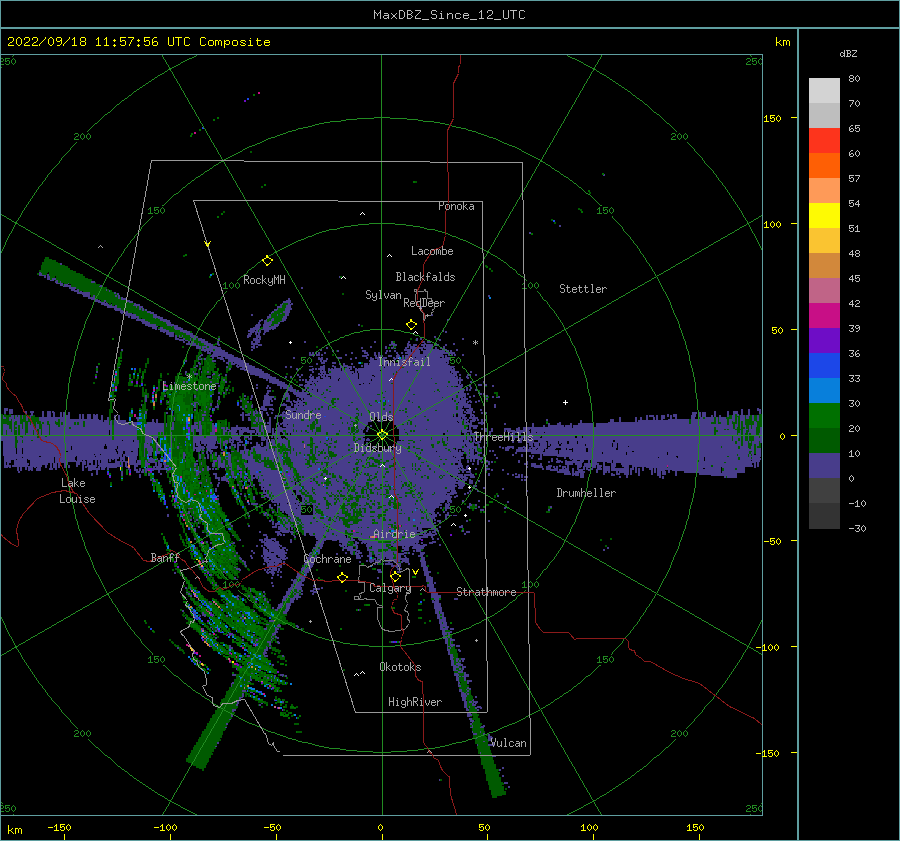The image size is (900, 841).
Task: Click the MaxDBZ_Since_12_UTC title text
Action: click(x=449, y=15)
